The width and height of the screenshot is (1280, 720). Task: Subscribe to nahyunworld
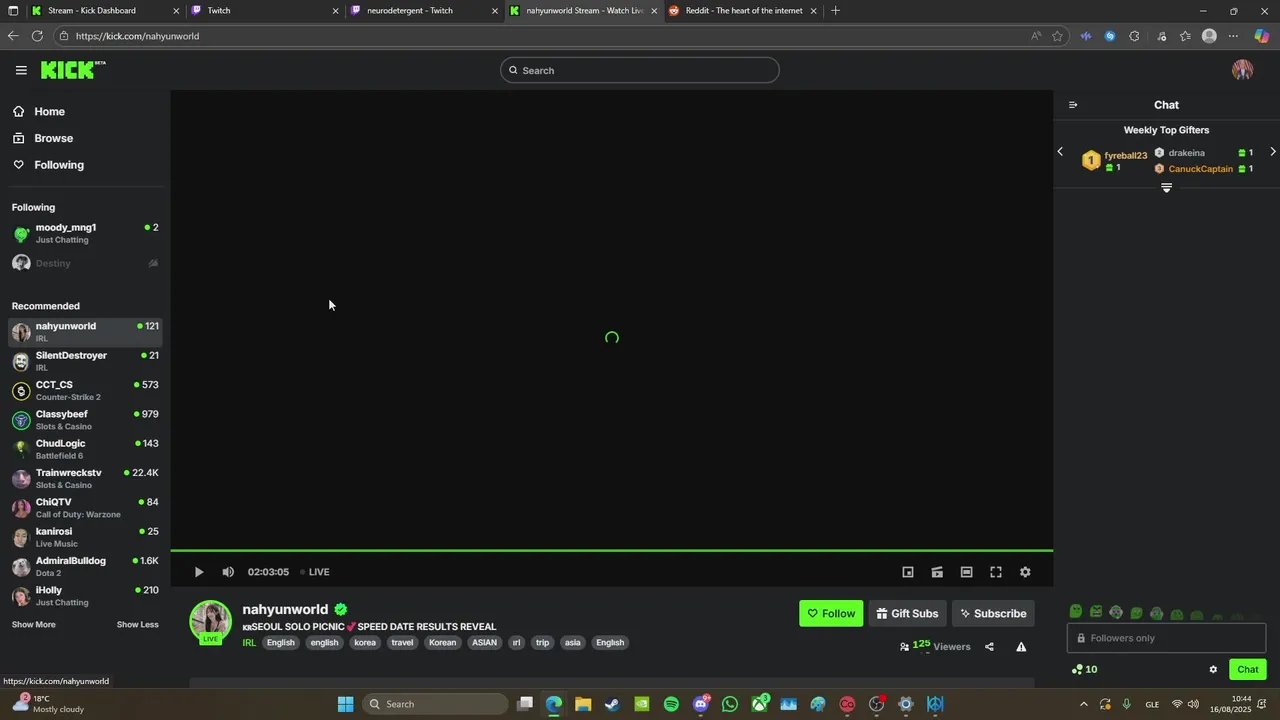pos(993,614)
